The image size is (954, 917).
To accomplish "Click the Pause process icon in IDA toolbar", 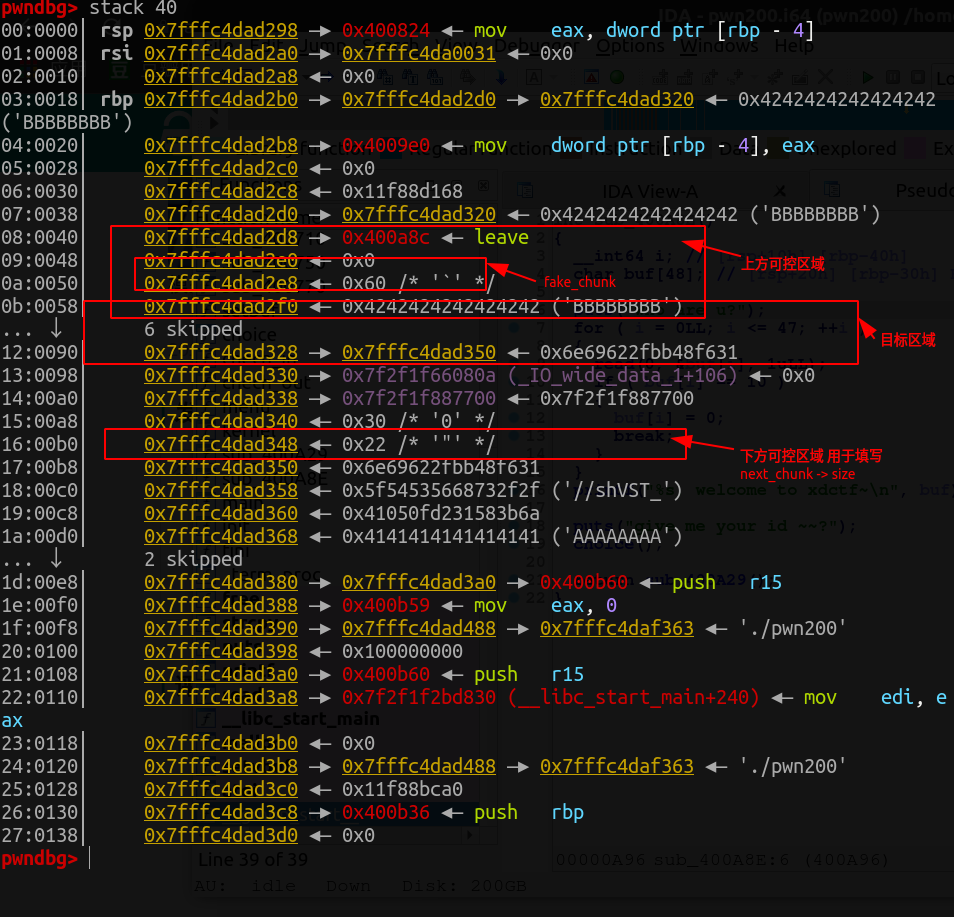I will (893, 76).
